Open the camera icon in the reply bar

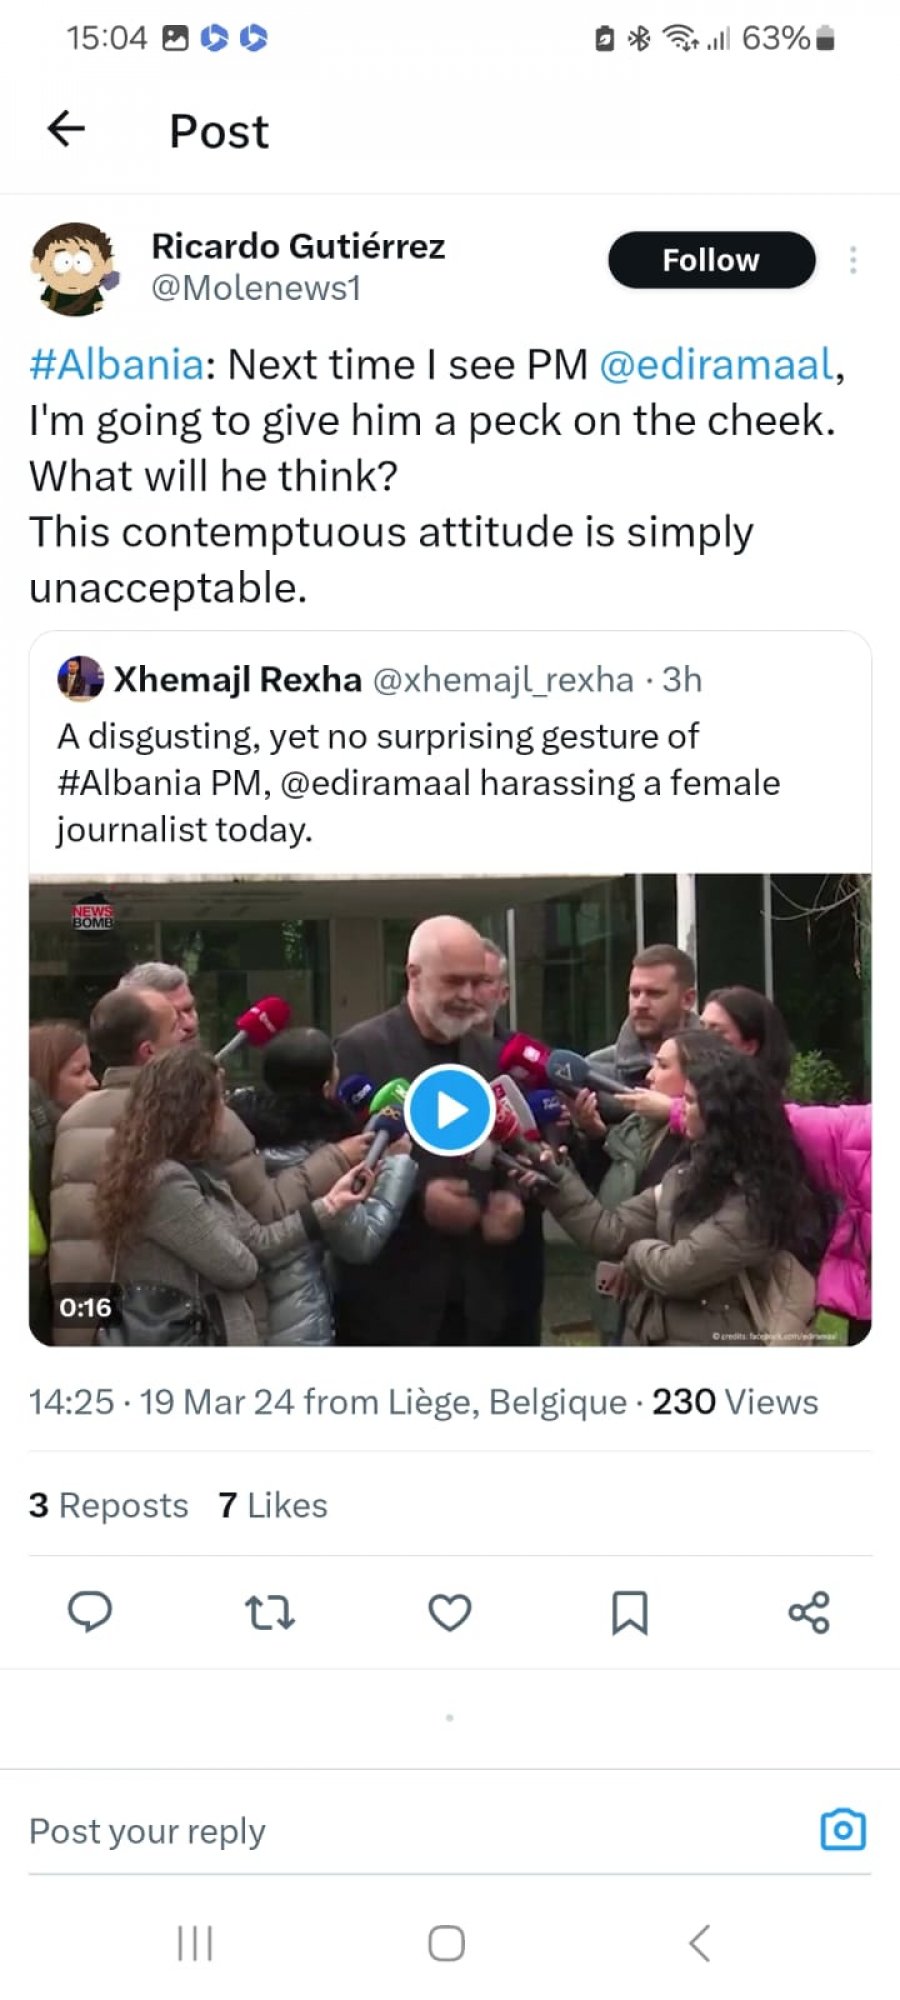point(843,1830)
